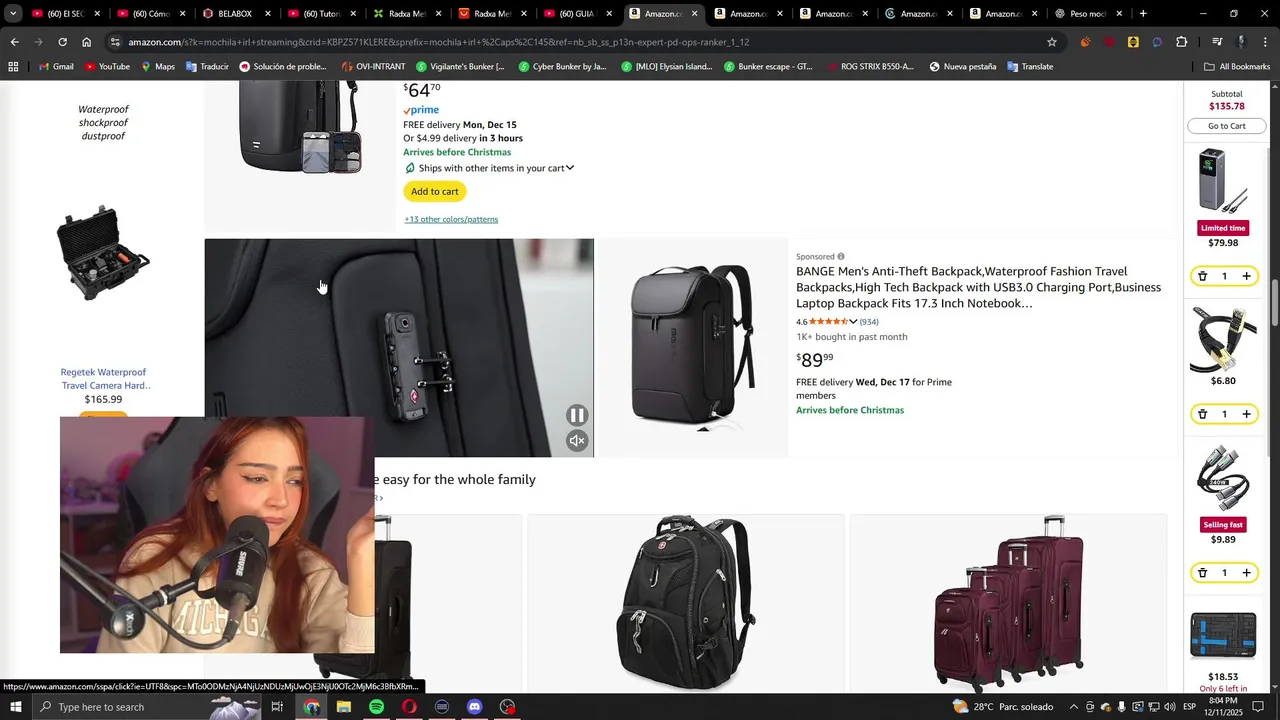Open the YouTube bookmark
1280x720 pixels.
point(107,67)
